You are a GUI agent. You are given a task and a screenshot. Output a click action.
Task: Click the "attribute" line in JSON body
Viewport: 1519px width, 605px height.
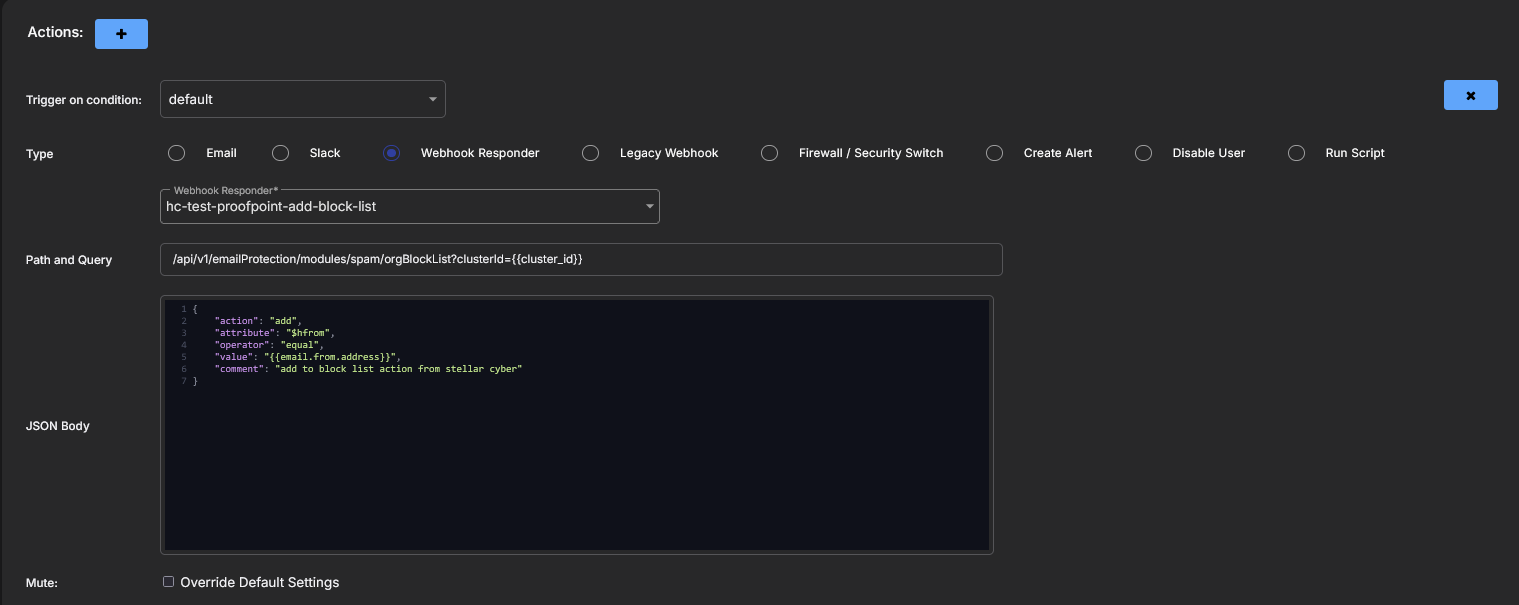point(274,333)
